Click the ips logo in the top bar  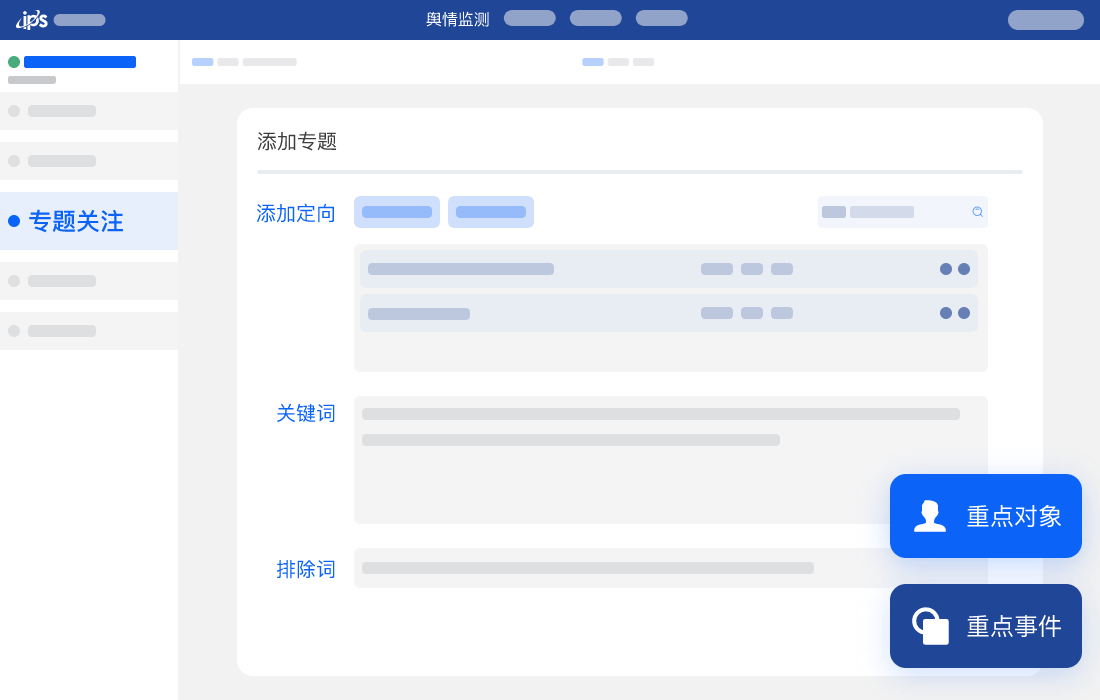pyautogui.click(x=31, y=19)
